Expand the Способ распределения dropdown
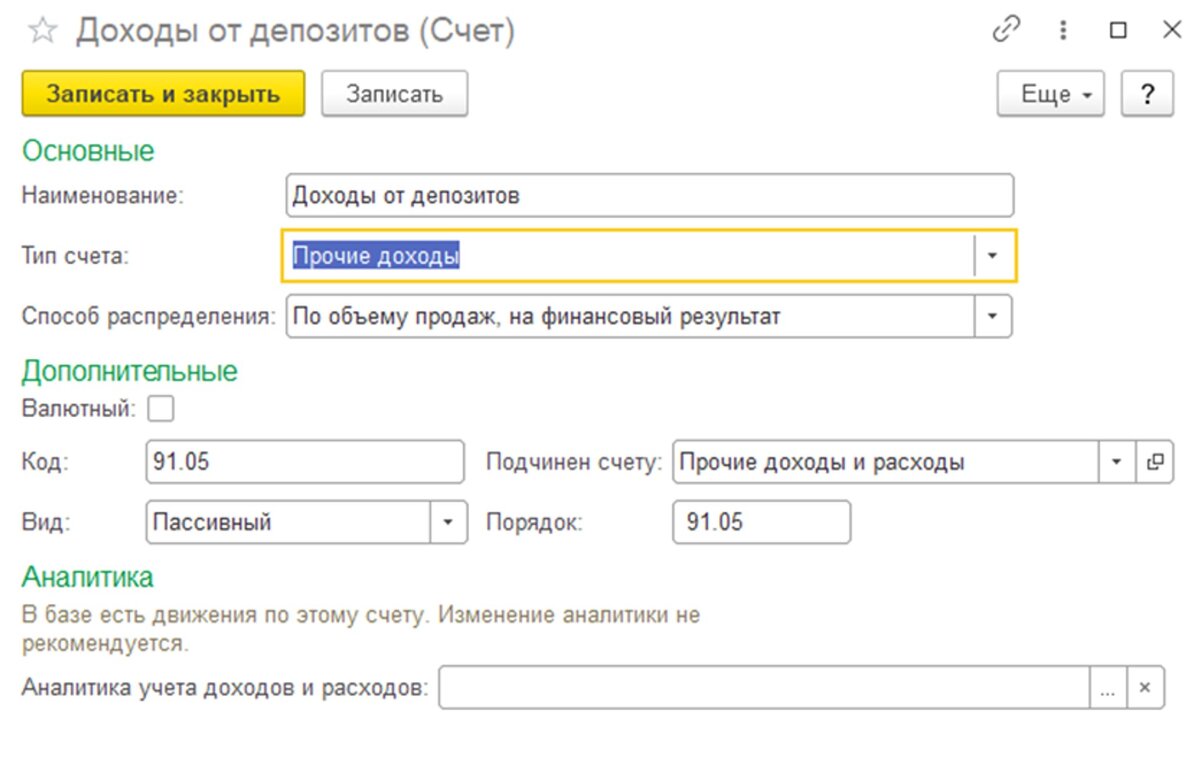The image size is (1200, 757). [992, 317]
